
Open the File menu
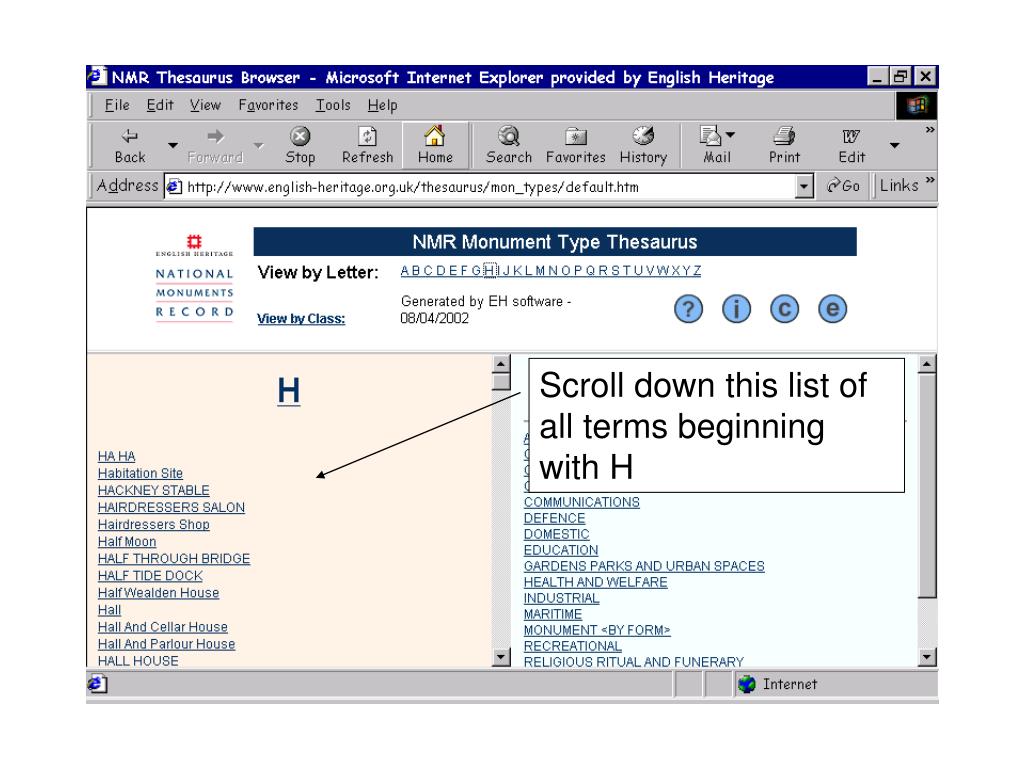[x=117, y=105]
